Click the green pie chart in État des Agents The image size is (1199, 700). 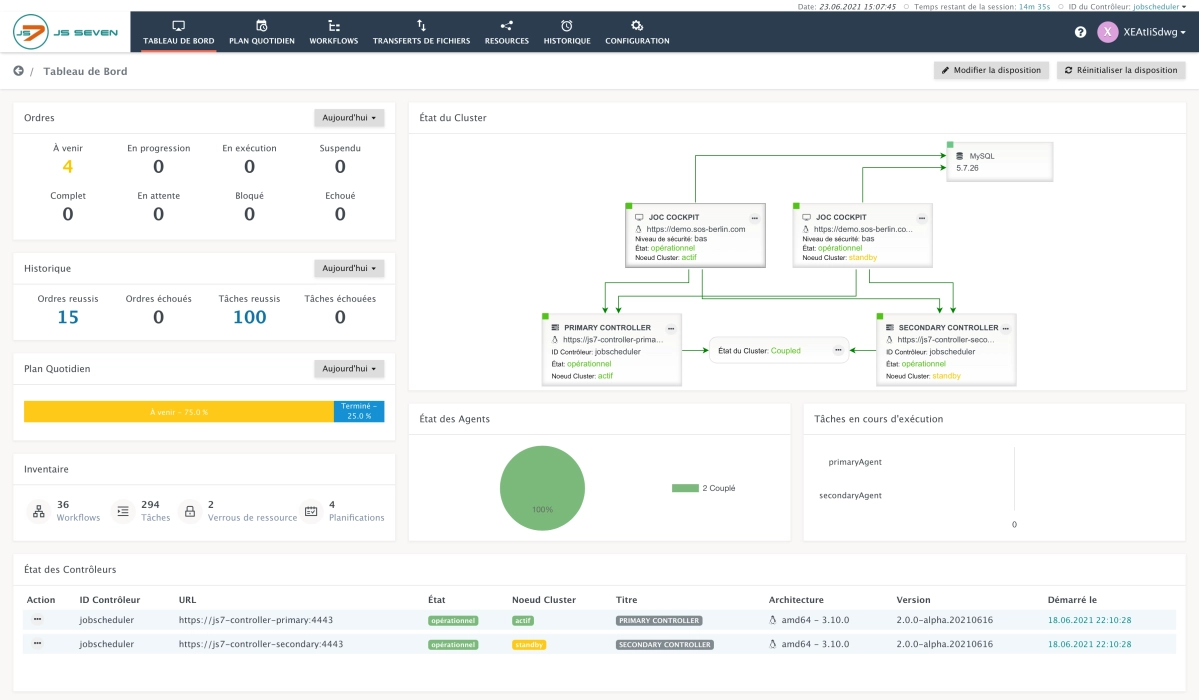coord(542,488)
